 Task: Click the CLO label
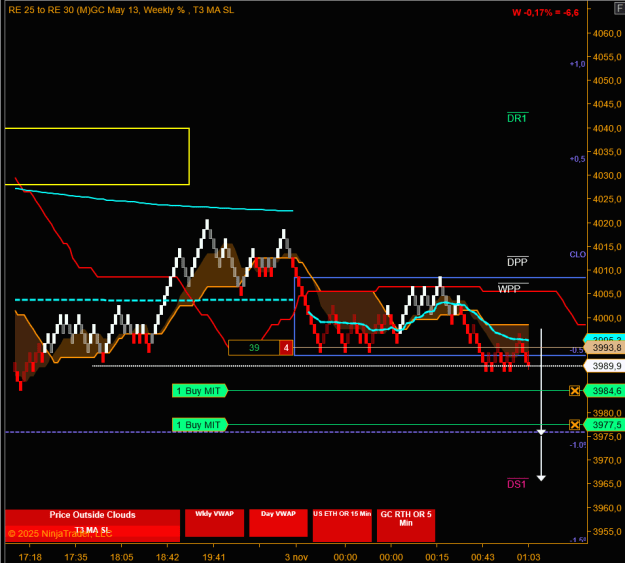[x=578, y=254]
